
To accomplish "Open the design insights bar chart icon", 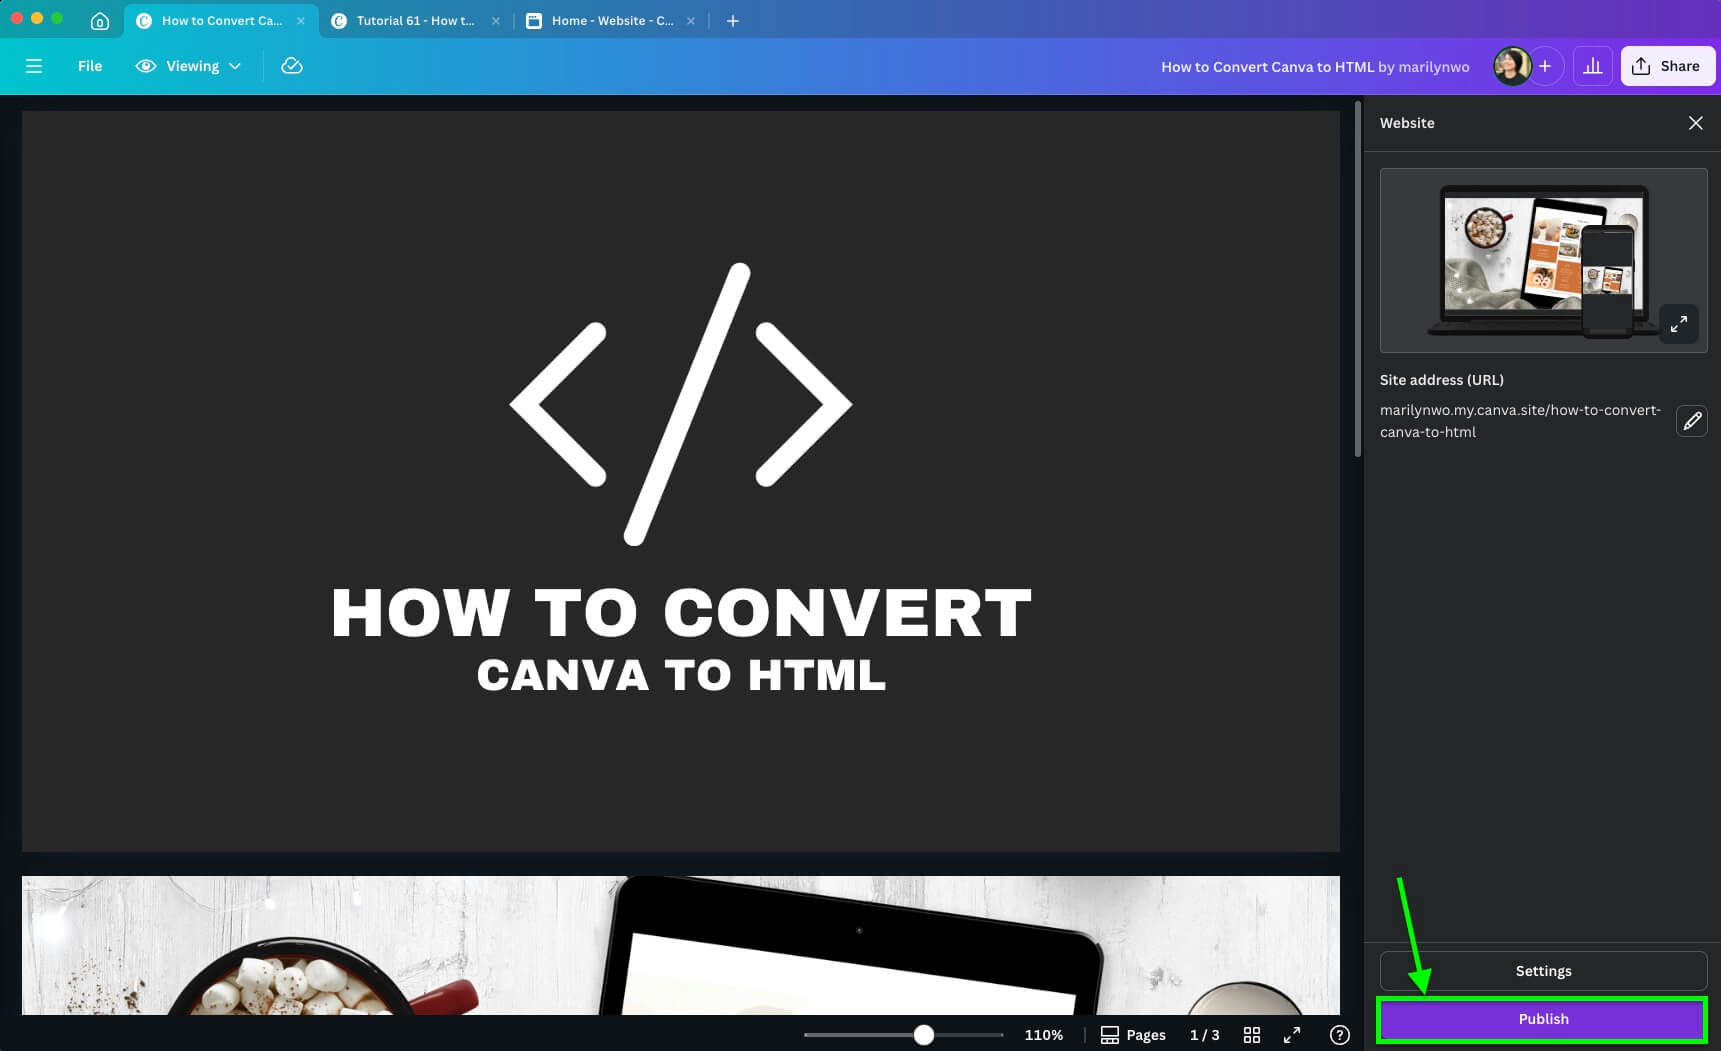I will point(1593,65).
